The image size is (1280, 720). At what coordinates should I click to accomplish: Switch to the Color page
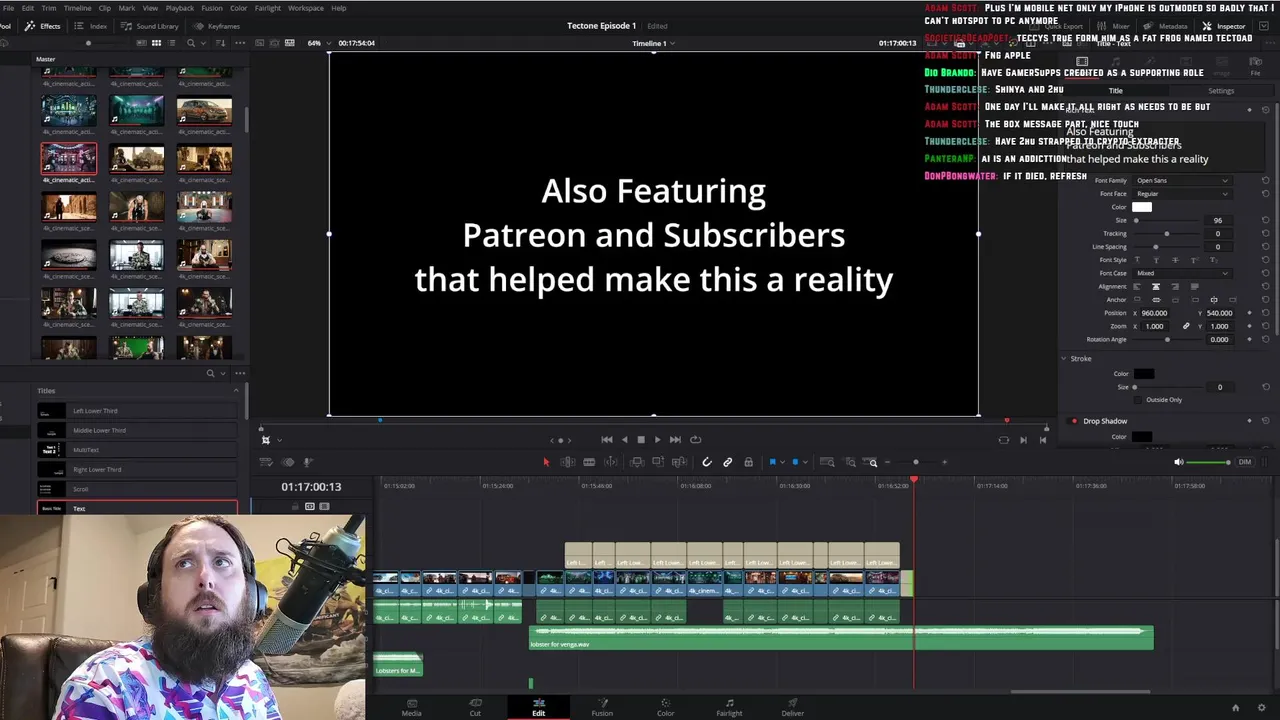(x=665, y=707)
